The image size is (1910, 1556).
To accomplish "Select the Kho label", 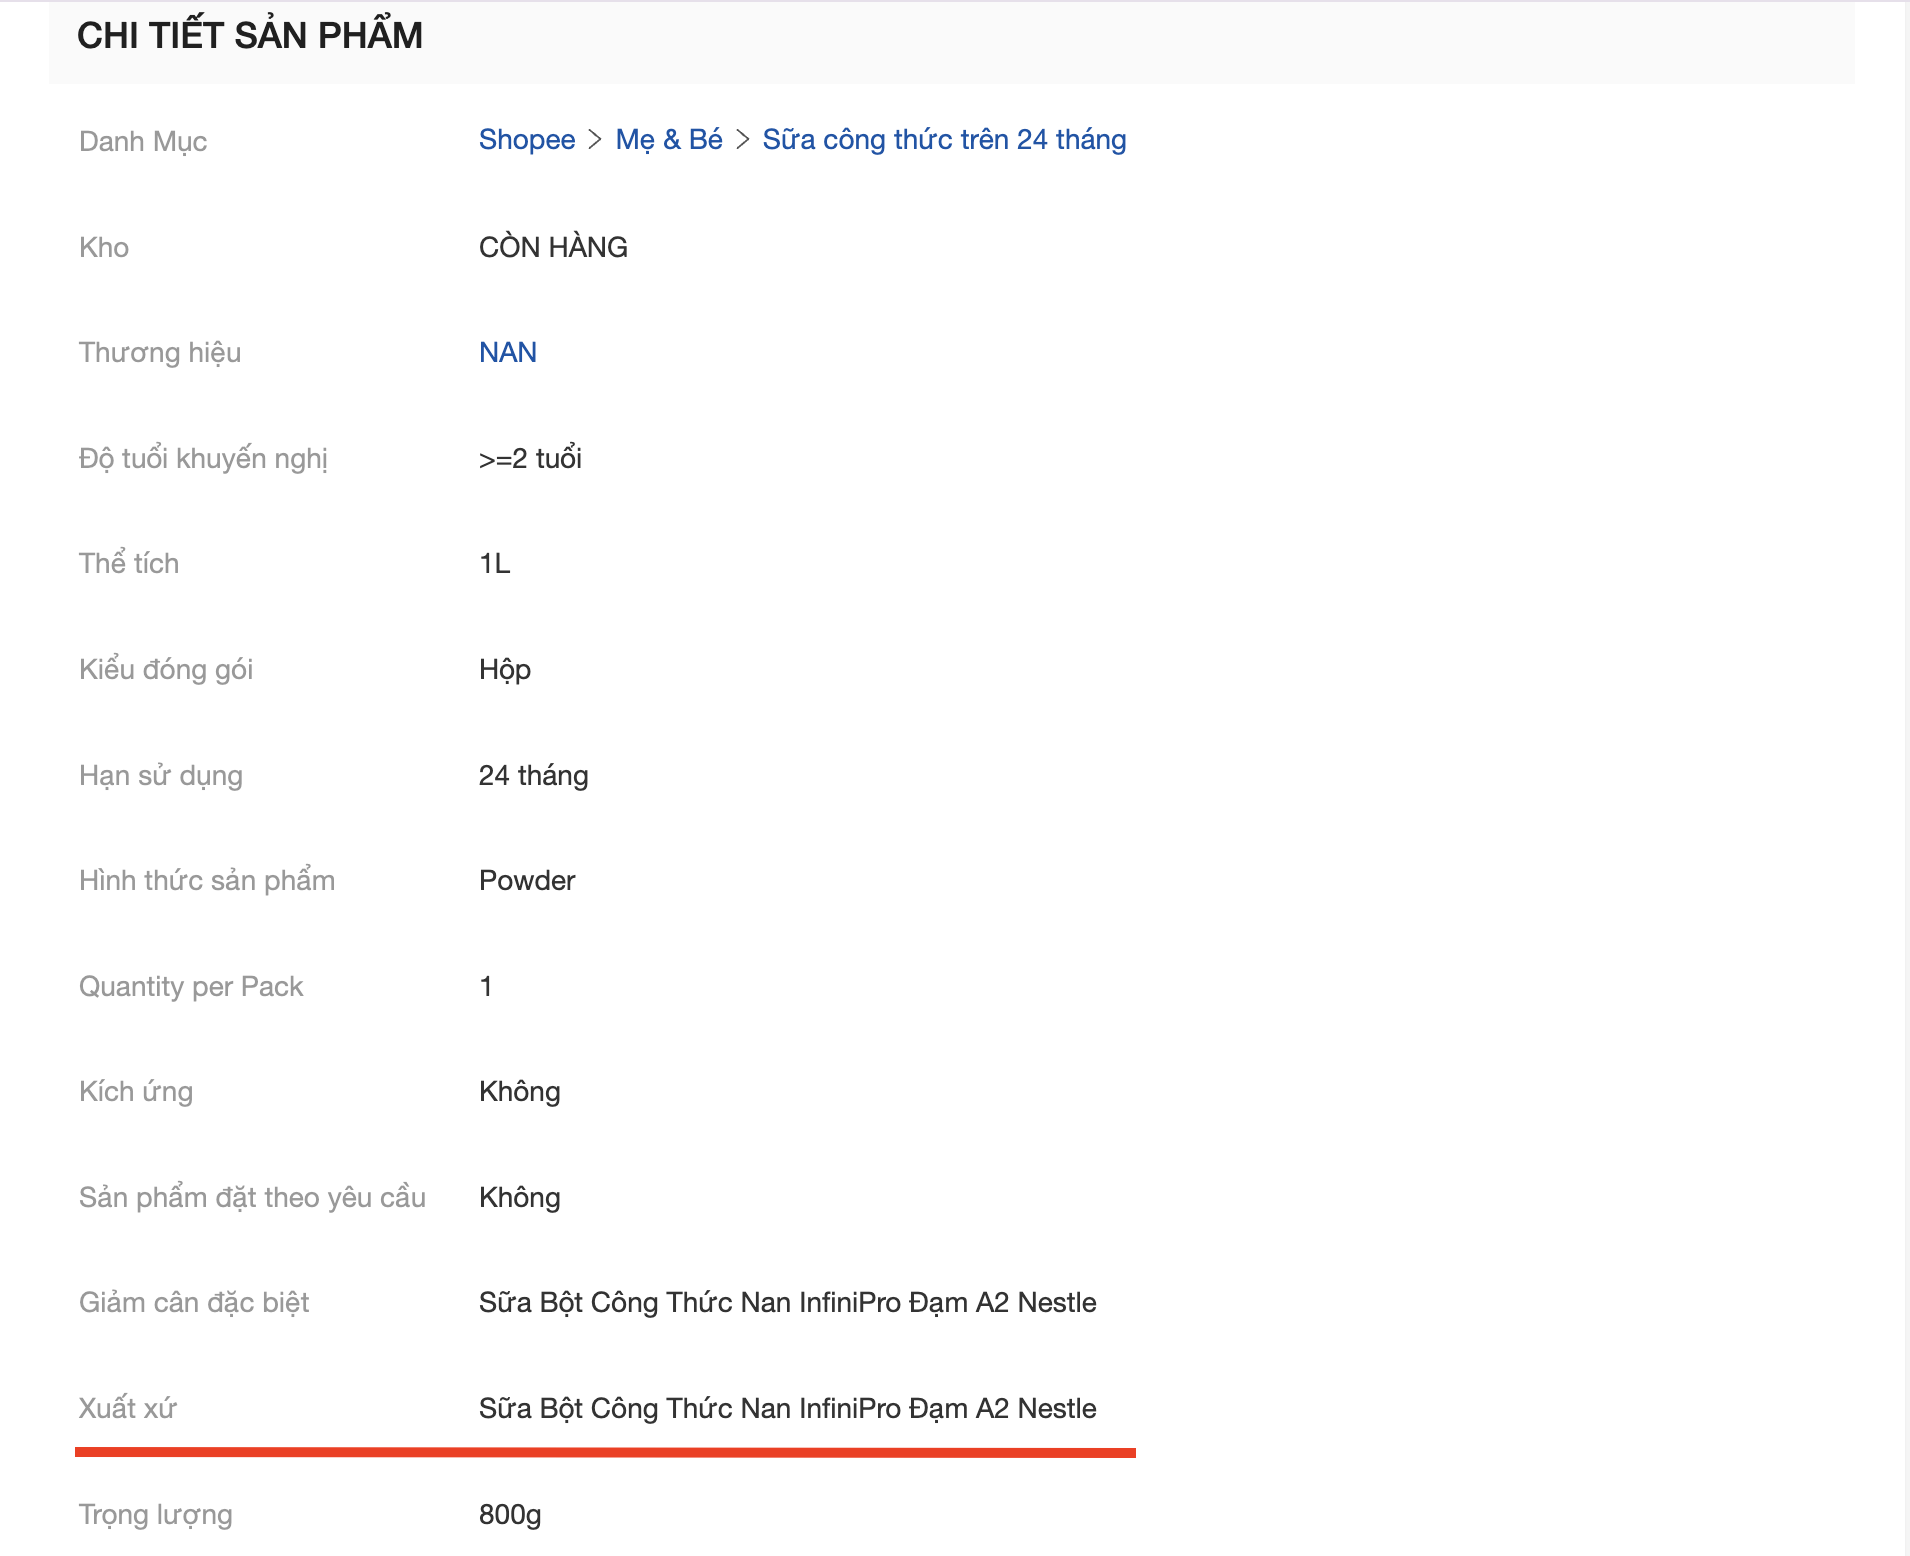I will (x=104, y=247).
